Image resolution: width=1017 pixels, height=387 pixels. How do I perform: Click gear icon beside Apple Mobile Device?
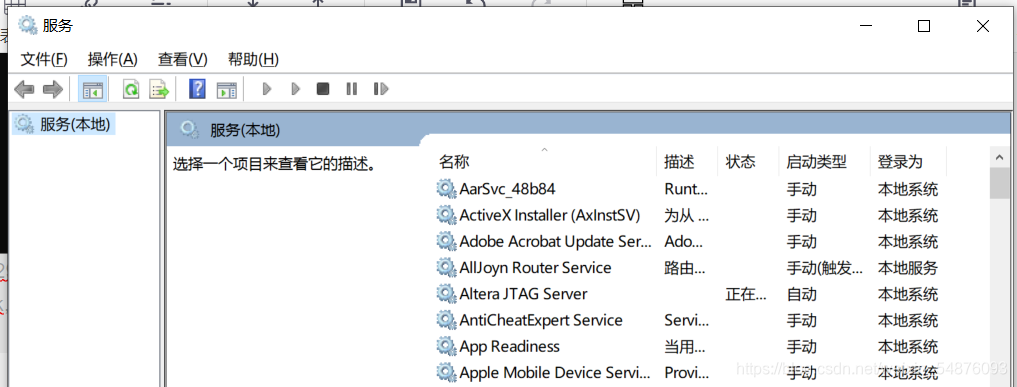pyautogui.click(x=446, y=373)
